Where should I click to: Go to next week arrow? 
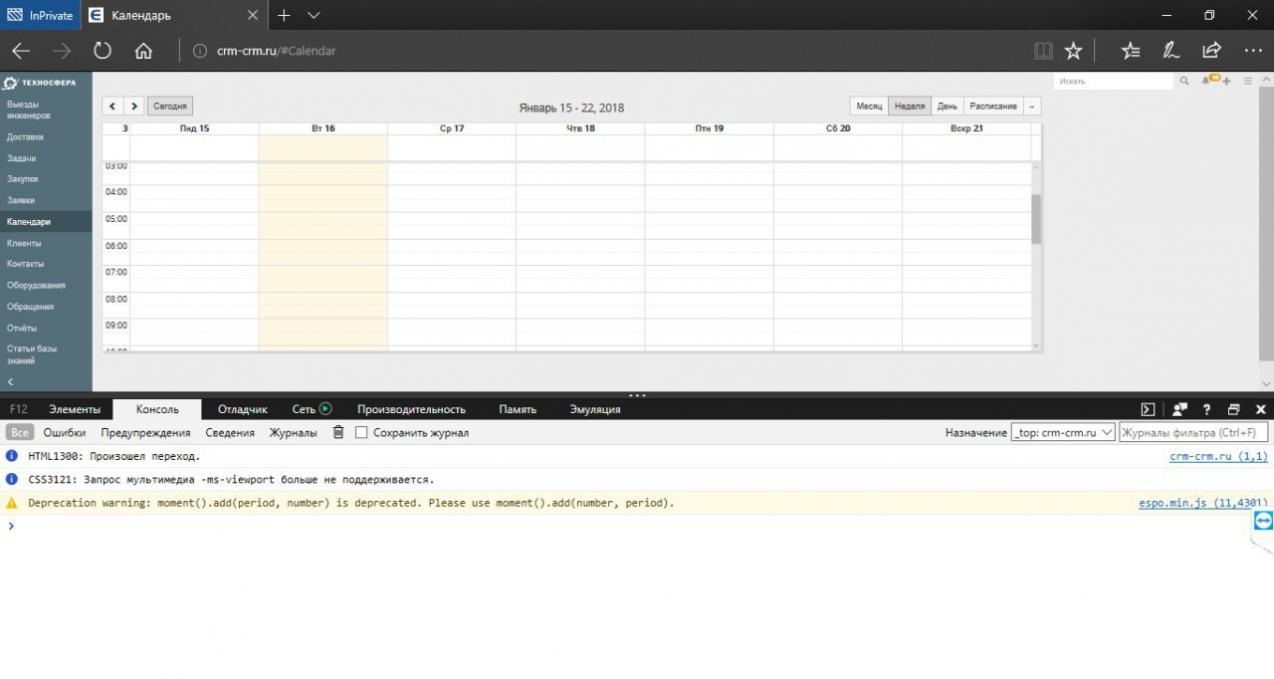coord(134,106)
